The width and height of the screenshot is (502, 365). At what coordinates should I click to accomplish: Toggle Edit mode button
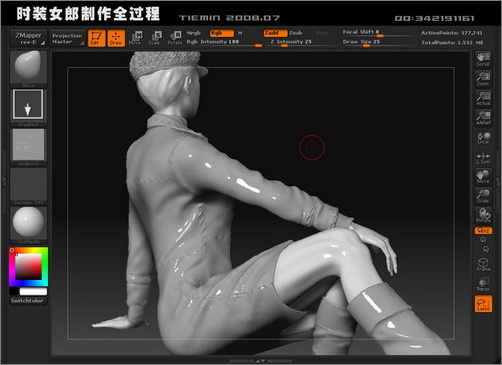coord(96,38)
